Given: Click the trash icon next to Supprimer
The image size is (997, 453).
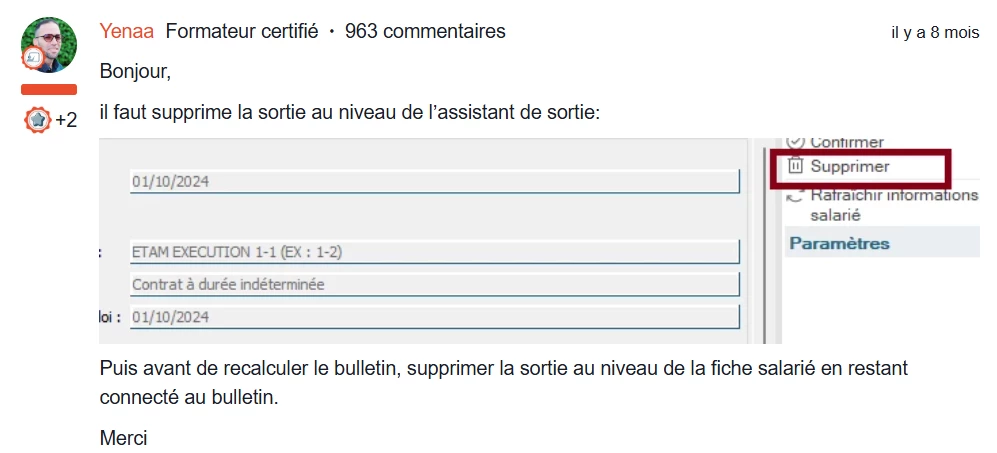Looking at the screenshot, I should pos(795,166).
